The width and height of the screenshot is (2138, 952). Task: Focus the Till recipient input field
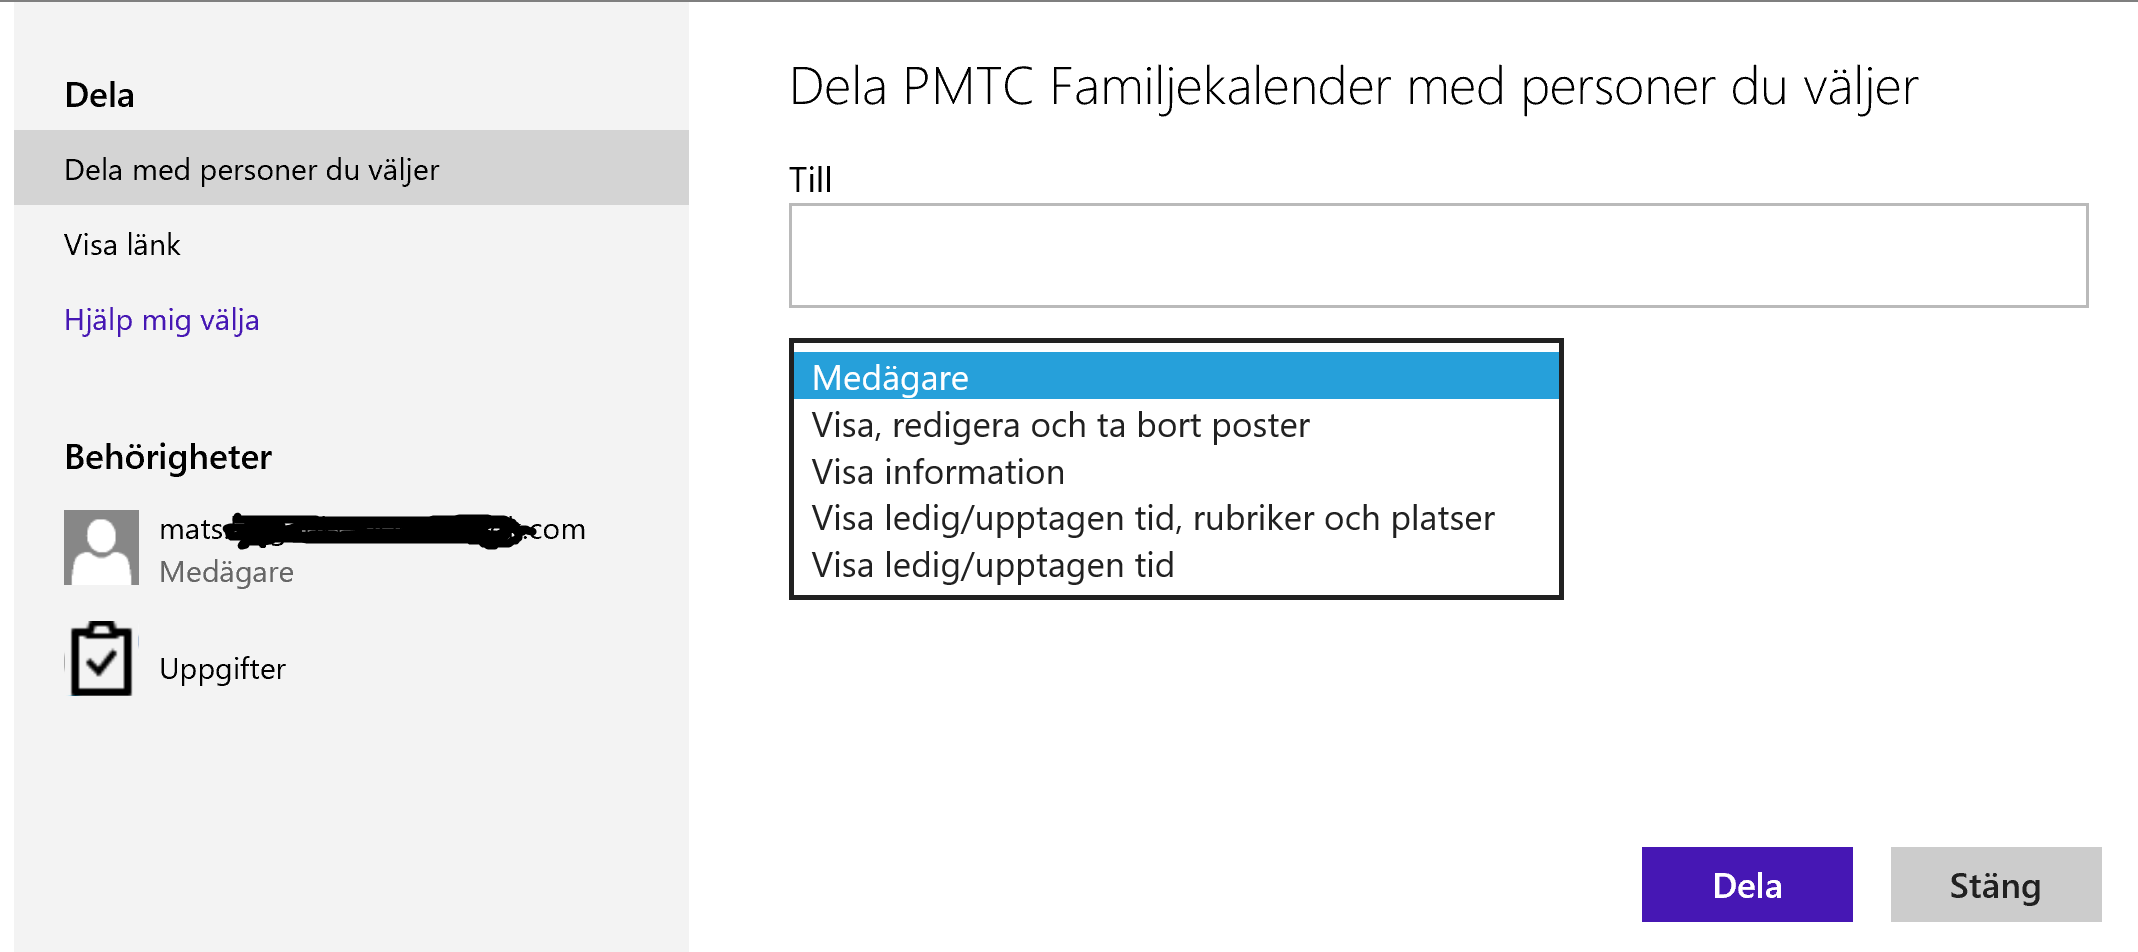[x=1438, y=255]
